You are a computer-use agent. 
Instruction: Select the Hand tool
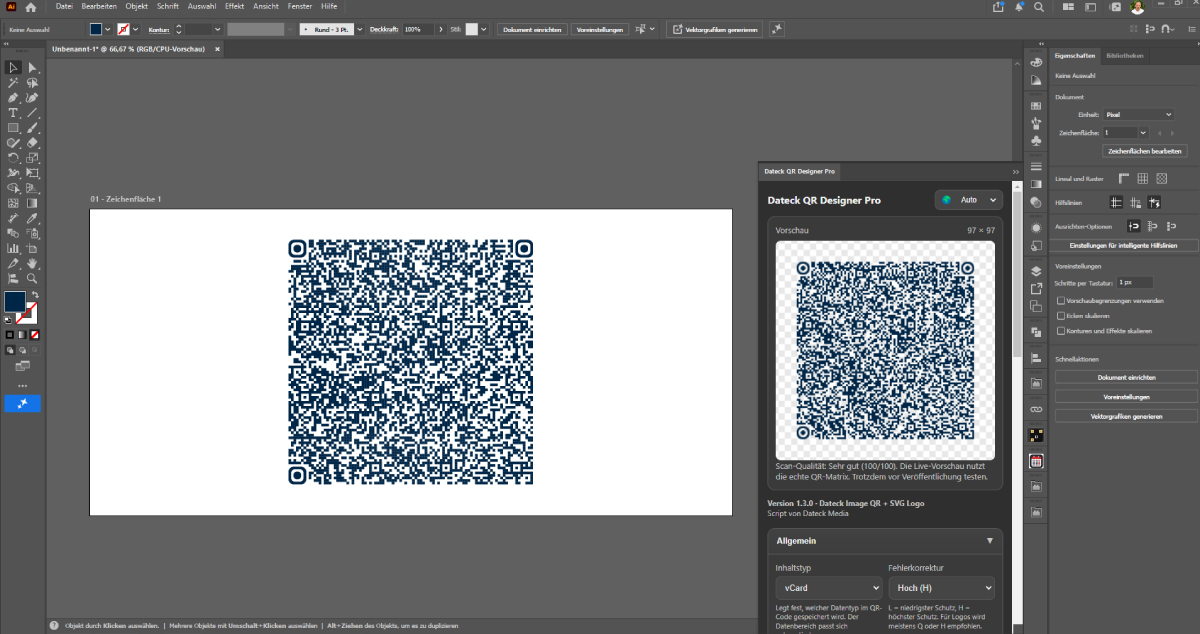coord(32,263)
